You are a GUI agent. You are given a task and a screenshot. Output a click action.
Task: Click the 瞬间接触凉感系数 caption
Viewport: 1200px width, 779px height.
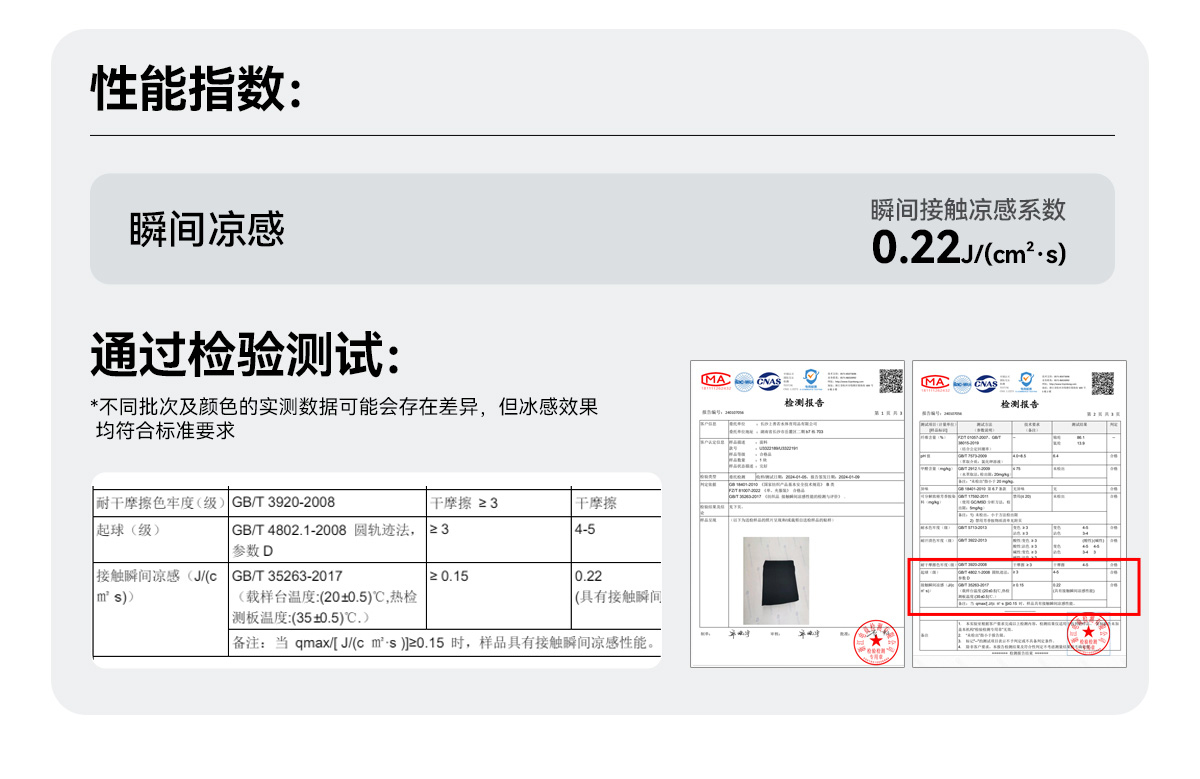click(x=968, y=210)
